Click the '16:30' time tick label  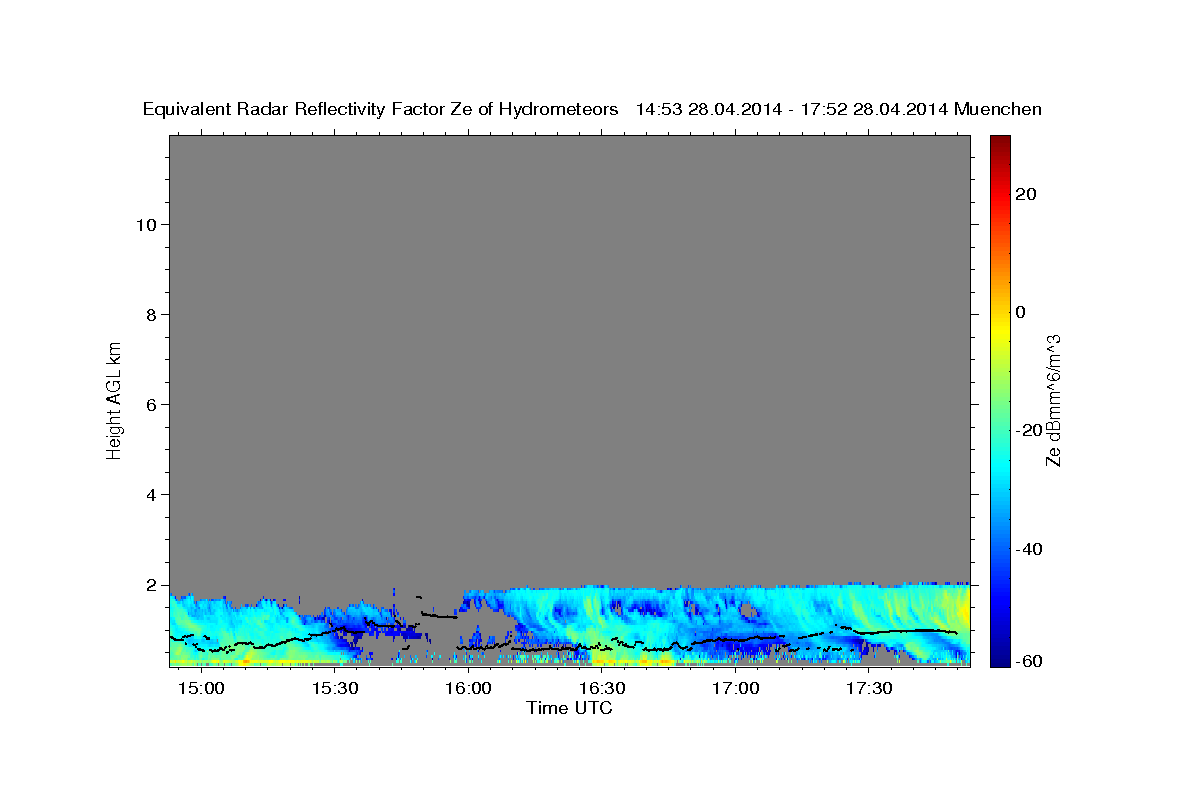[602, 688]
